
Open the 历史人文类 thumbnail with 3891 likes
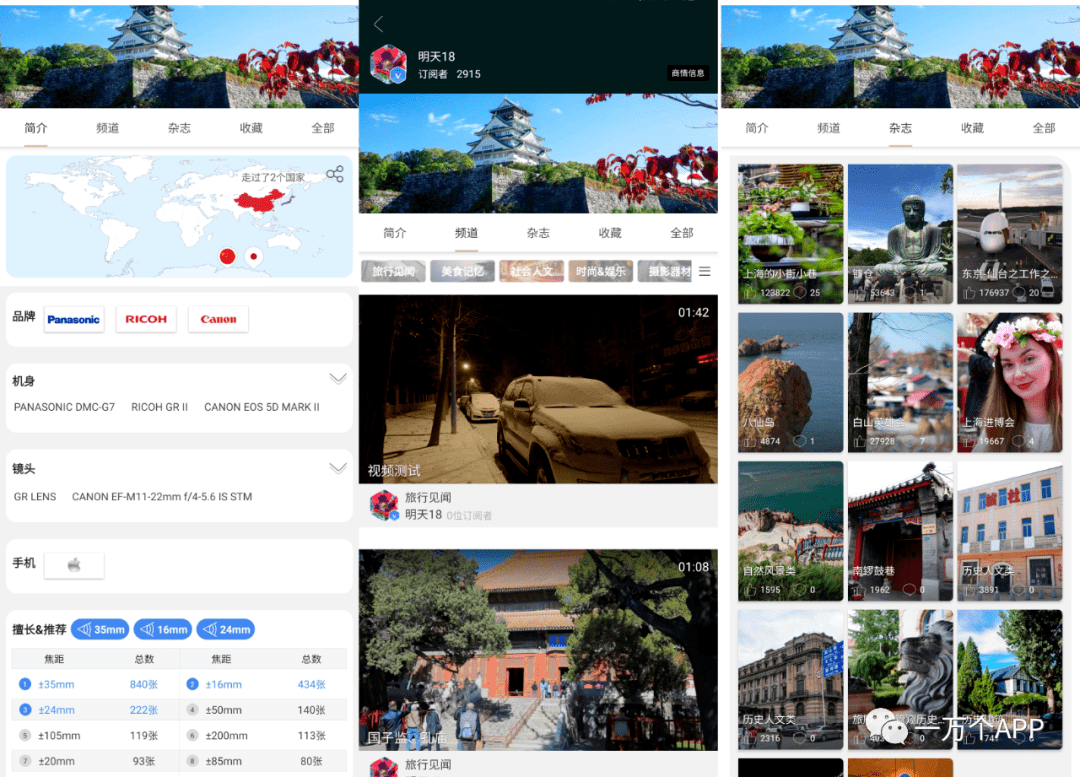click(1010, 531)
